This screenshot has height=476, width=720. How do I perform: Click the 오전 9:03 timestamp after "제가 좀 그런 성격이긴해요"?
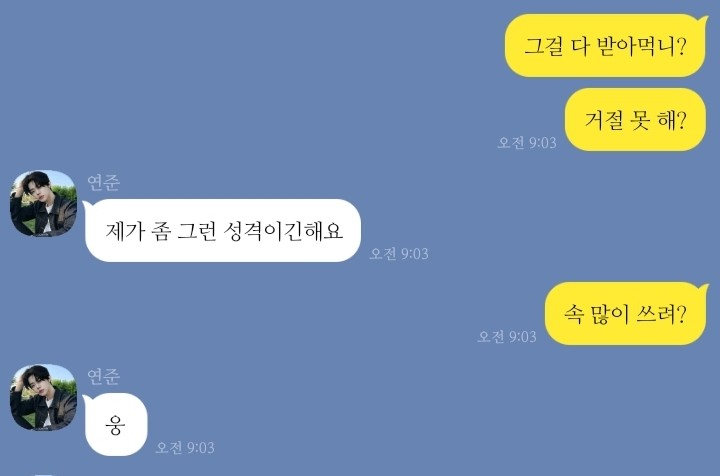coord(399,253)
